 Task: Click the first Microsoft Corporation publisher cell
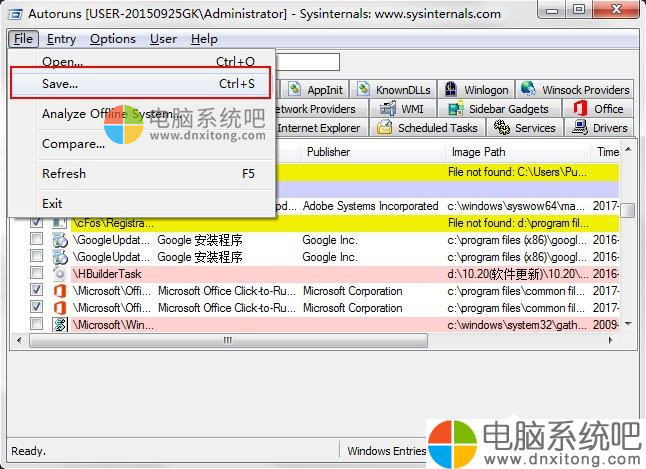coord(352,291)
